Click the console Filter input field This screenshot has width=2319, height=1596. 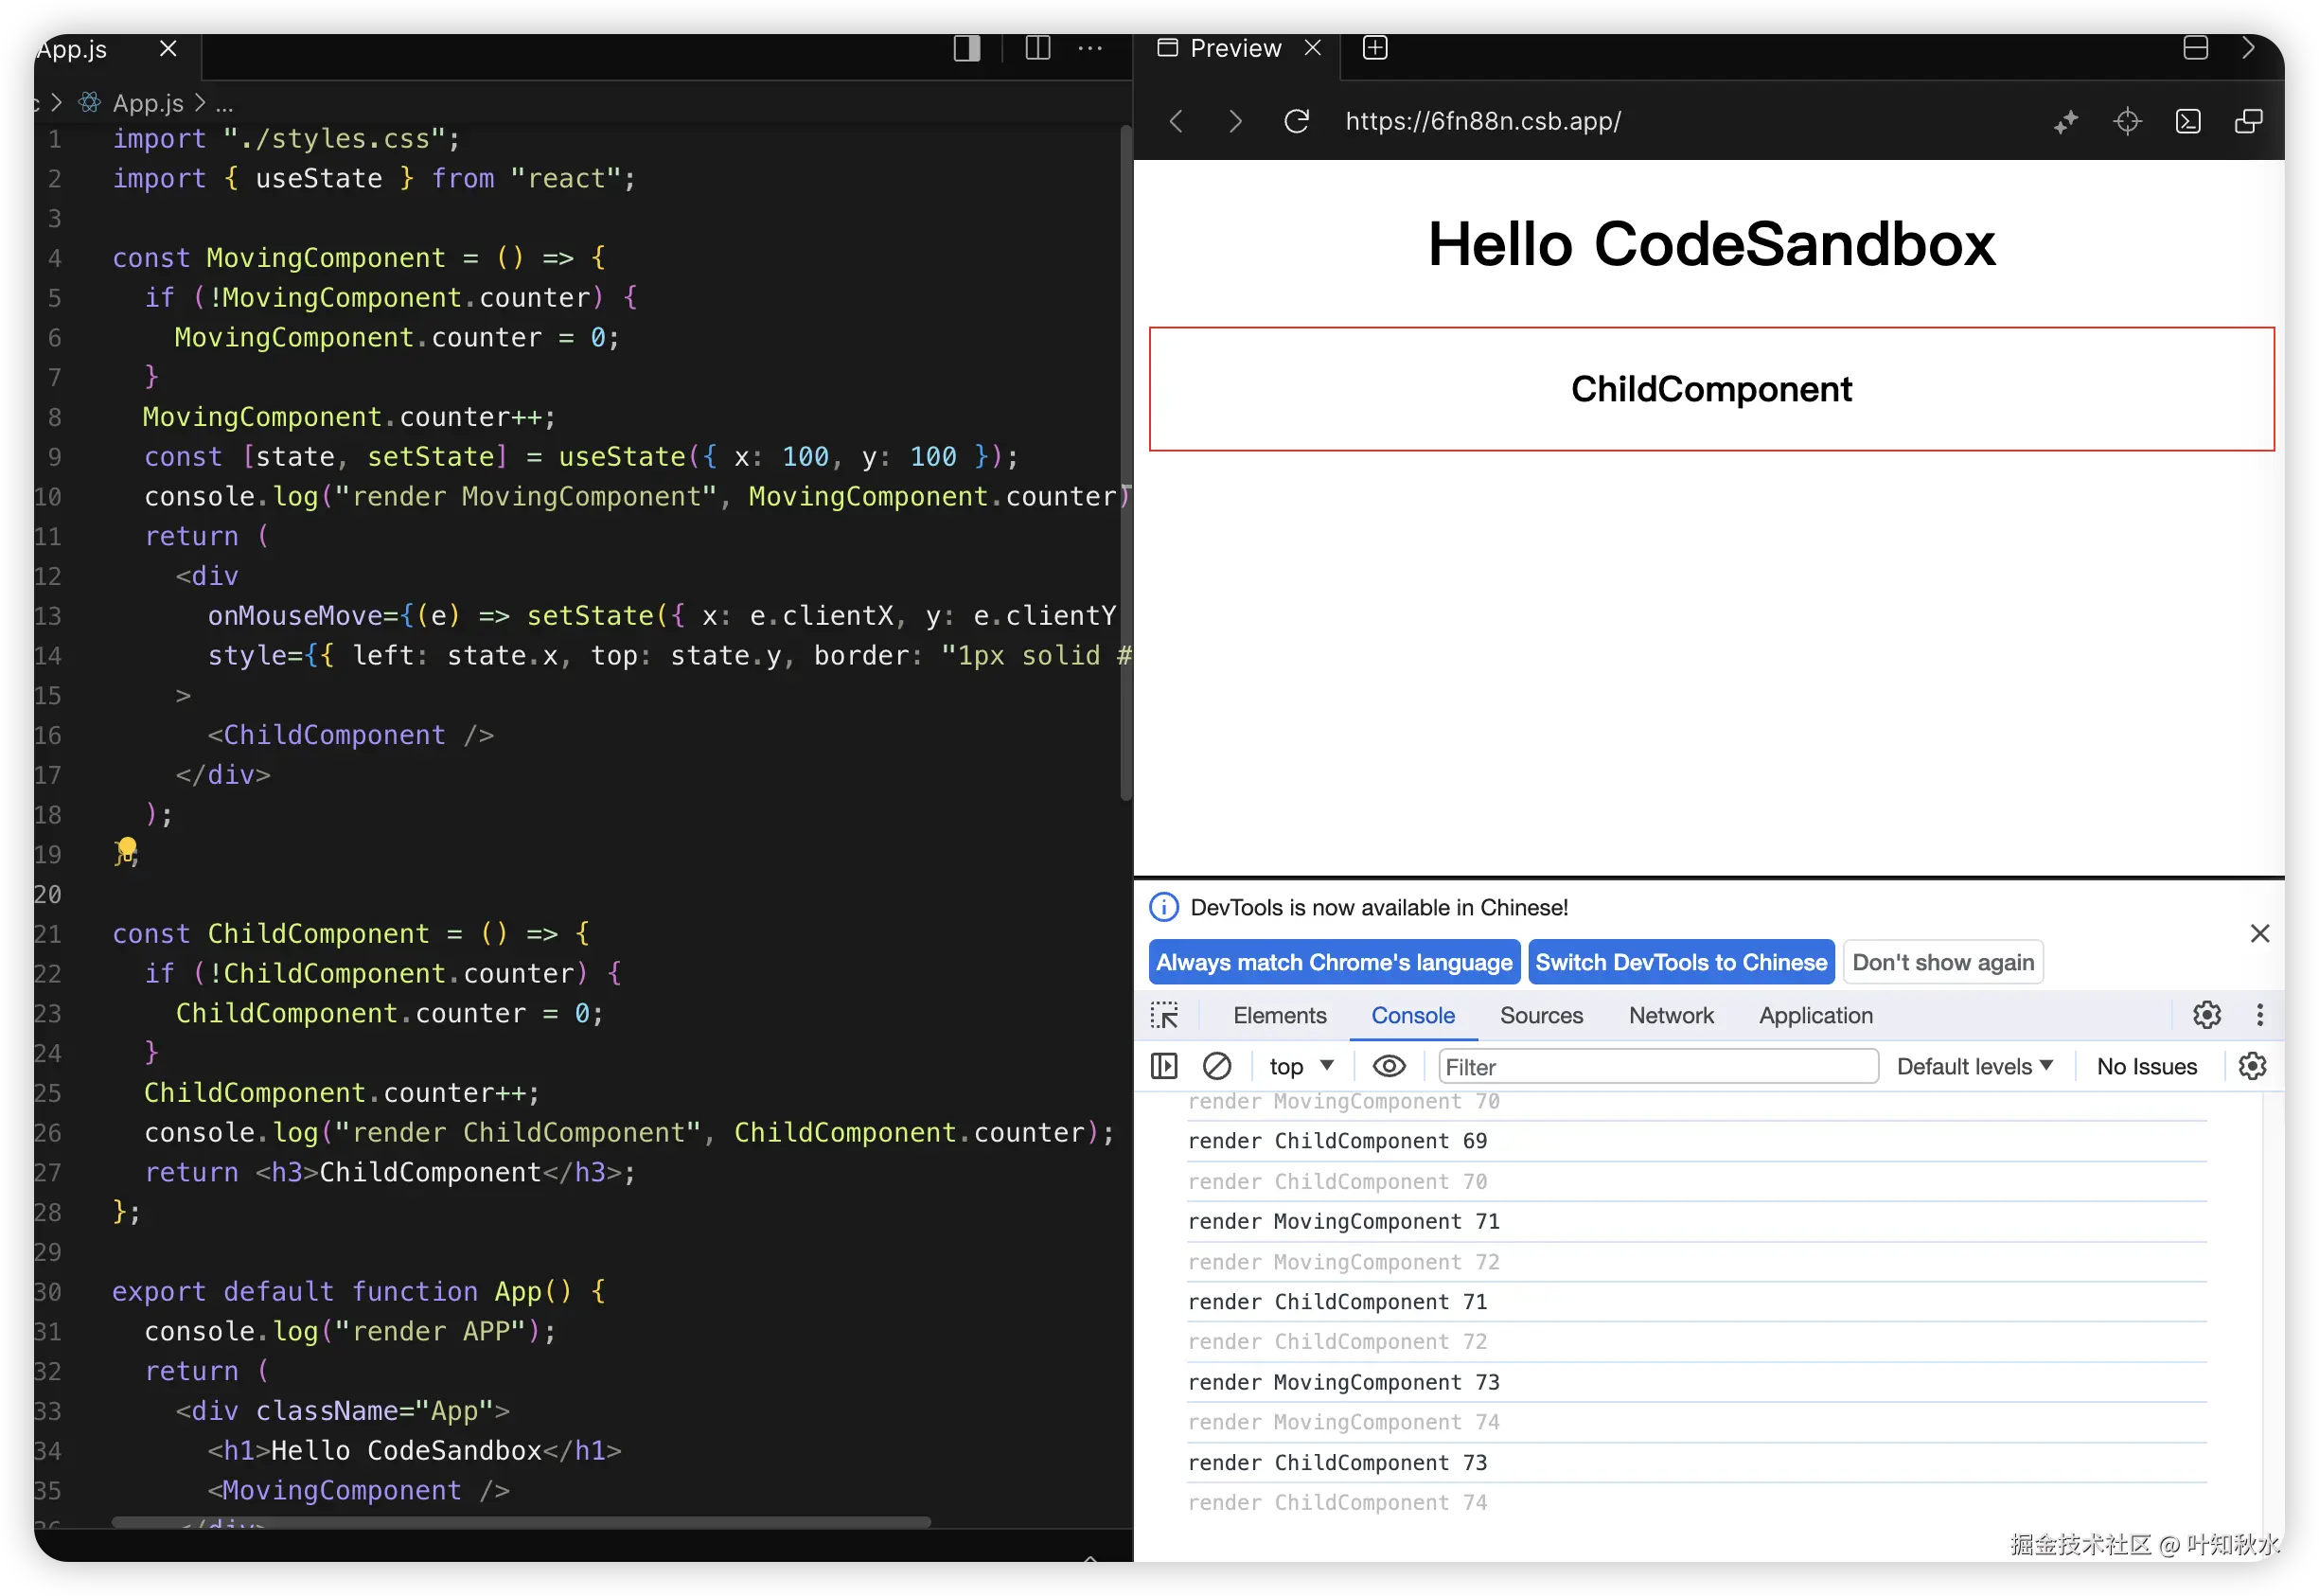click(x=1657, y=1066)
